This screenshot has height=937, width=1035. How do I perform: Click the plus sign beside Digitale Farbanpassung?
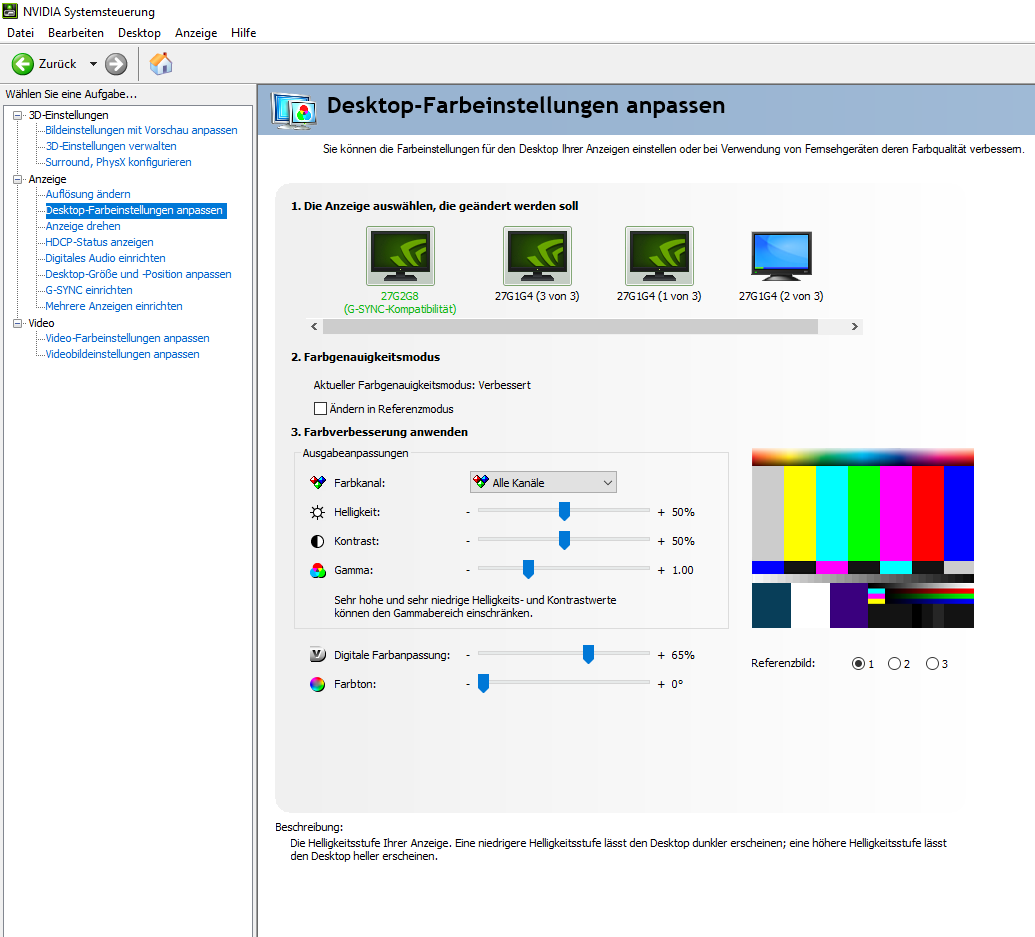coord(661,655)
